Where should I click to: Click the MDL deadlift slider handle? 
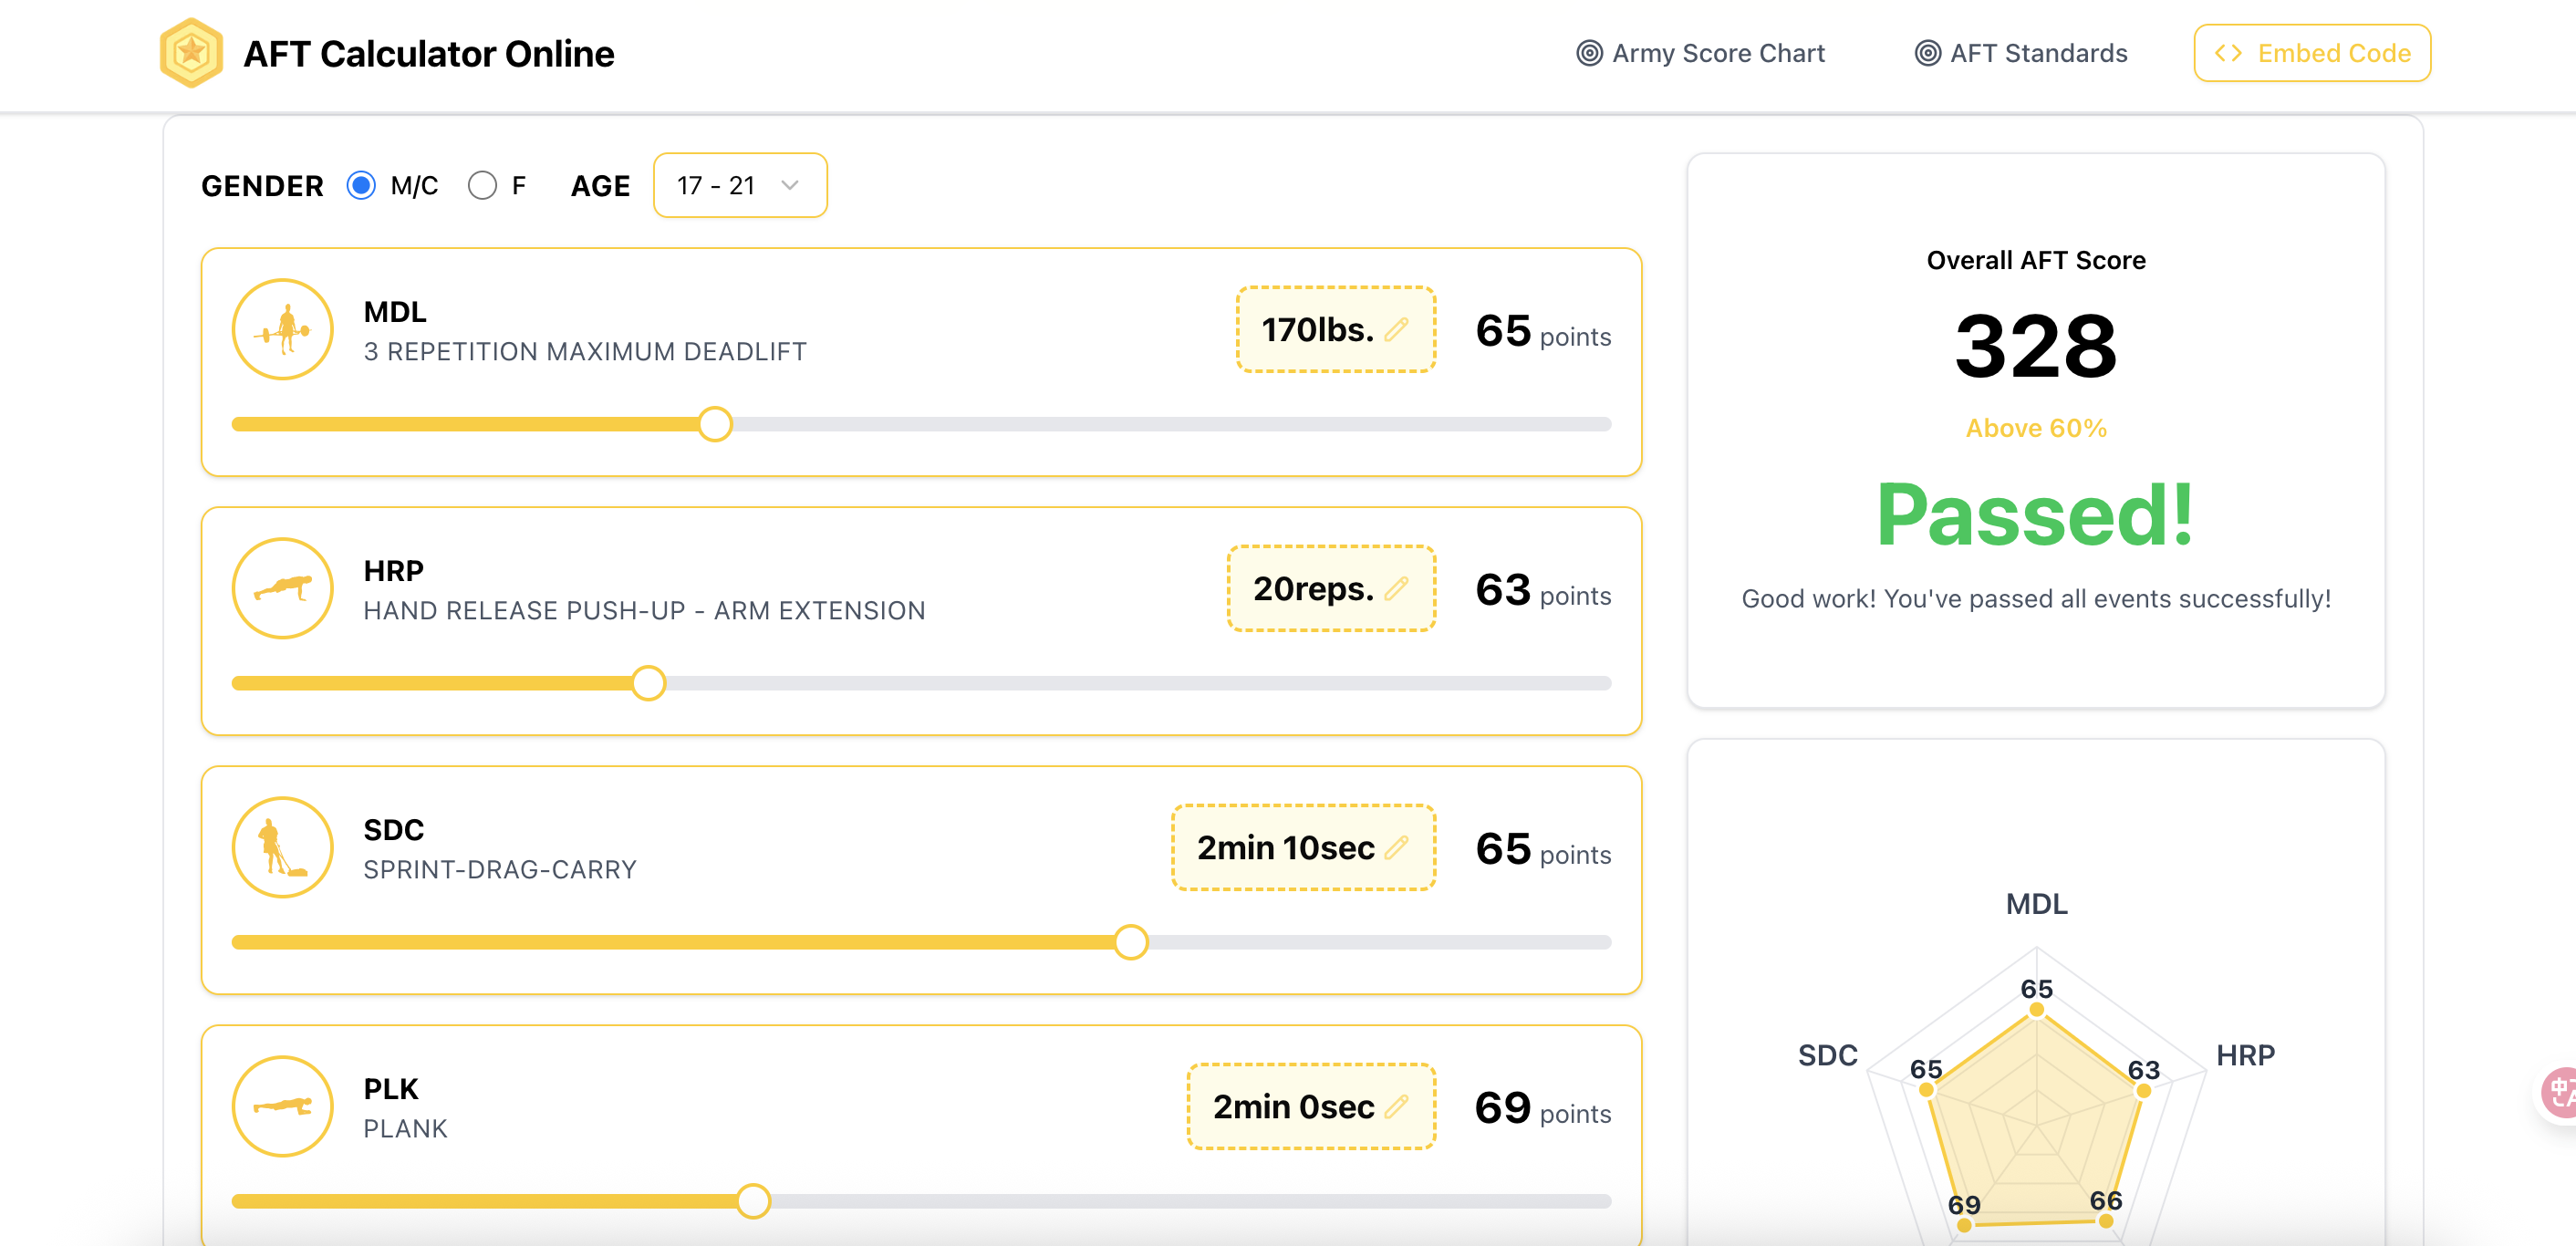[715, 424]
